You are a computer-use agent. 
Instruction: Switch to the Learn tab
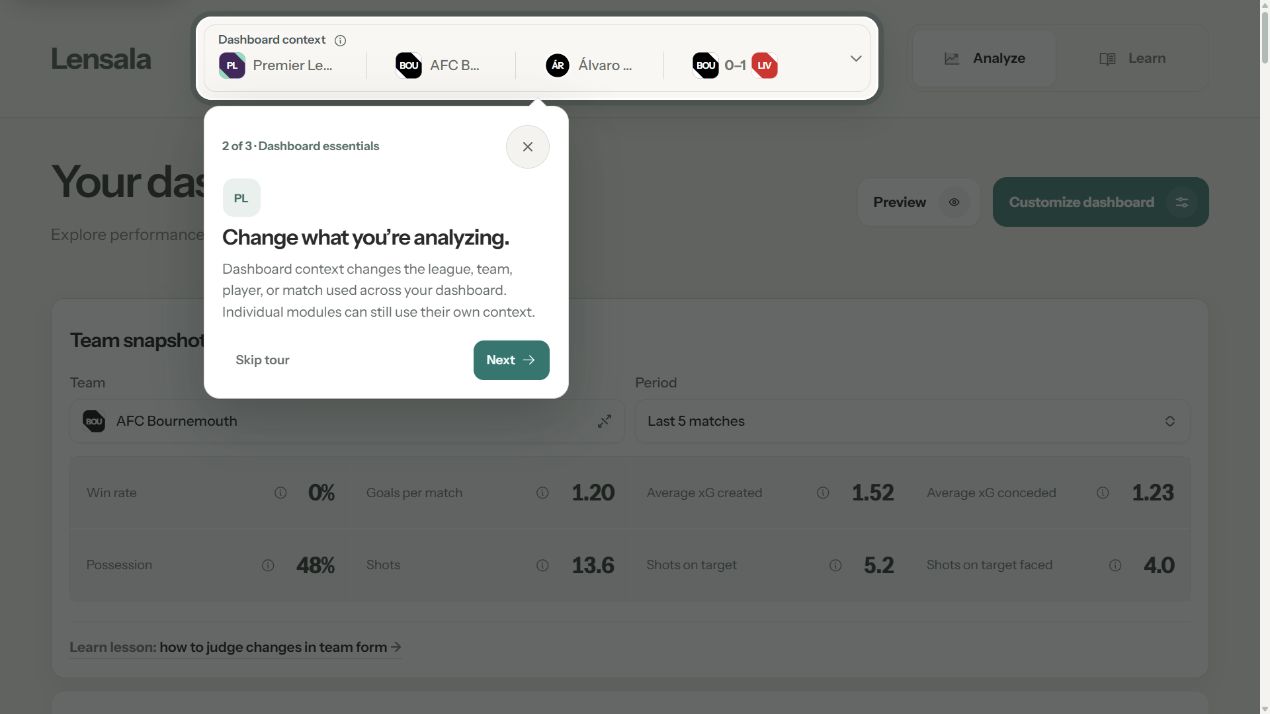1132,58
